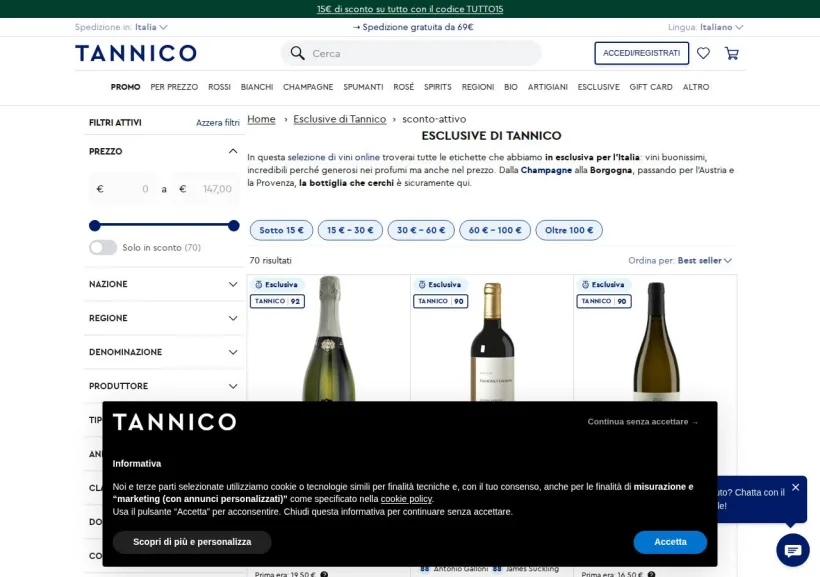The width and height of the screenshot is (820, 577).
Task: Click Scopri di più e personalizza
Action: (192, 542)
